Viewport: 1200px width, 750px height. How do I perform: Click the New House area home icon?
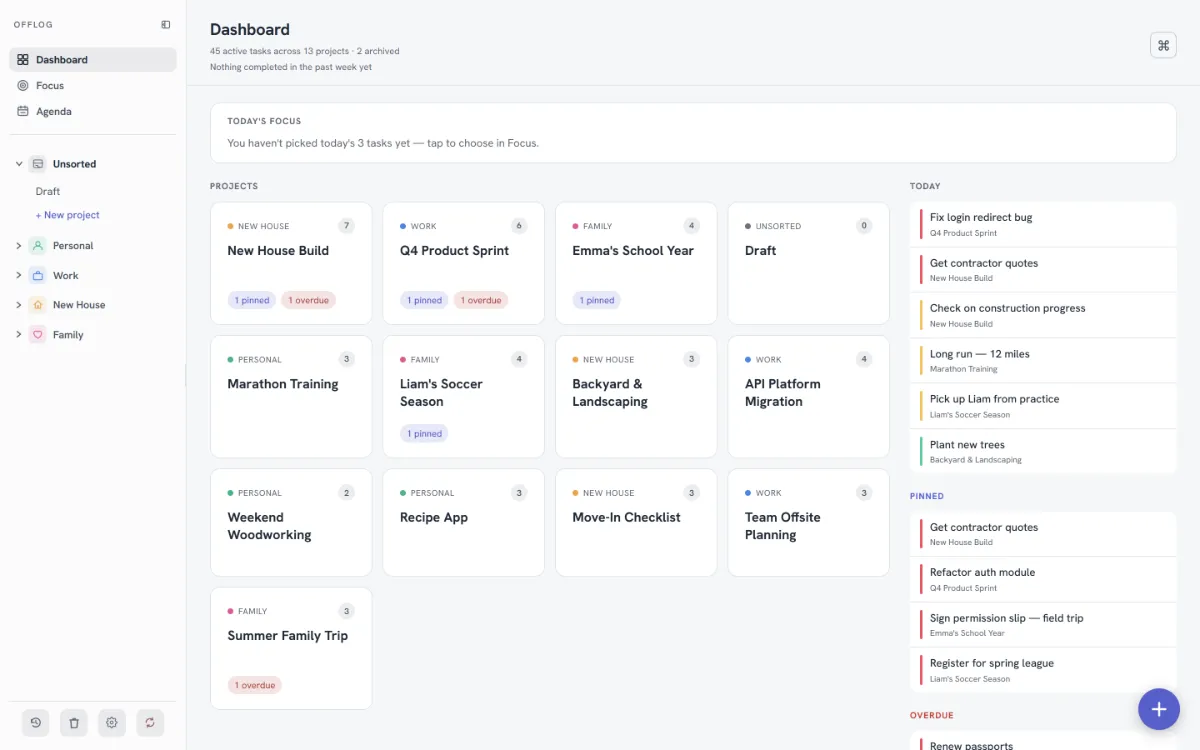coord(37,305)
